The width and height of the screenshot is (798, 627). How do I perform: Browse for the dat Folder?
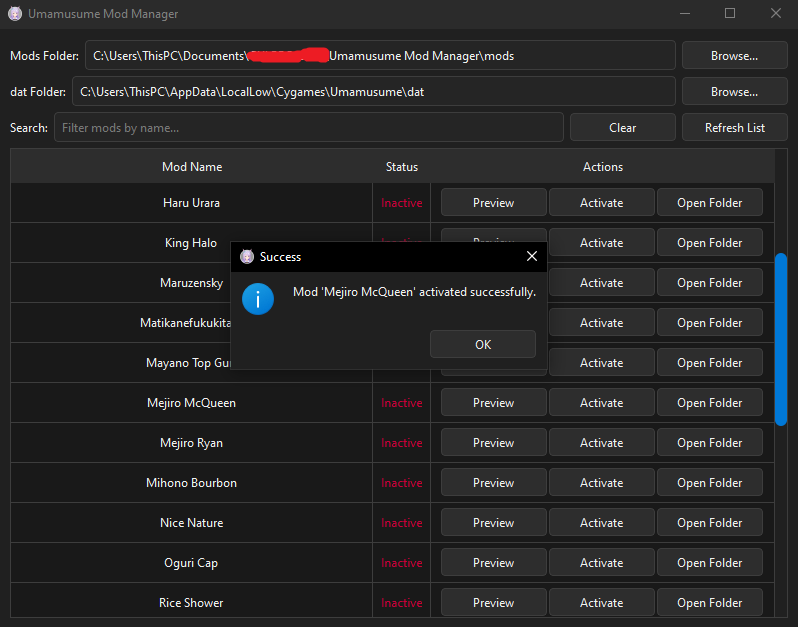click(734, 92)
